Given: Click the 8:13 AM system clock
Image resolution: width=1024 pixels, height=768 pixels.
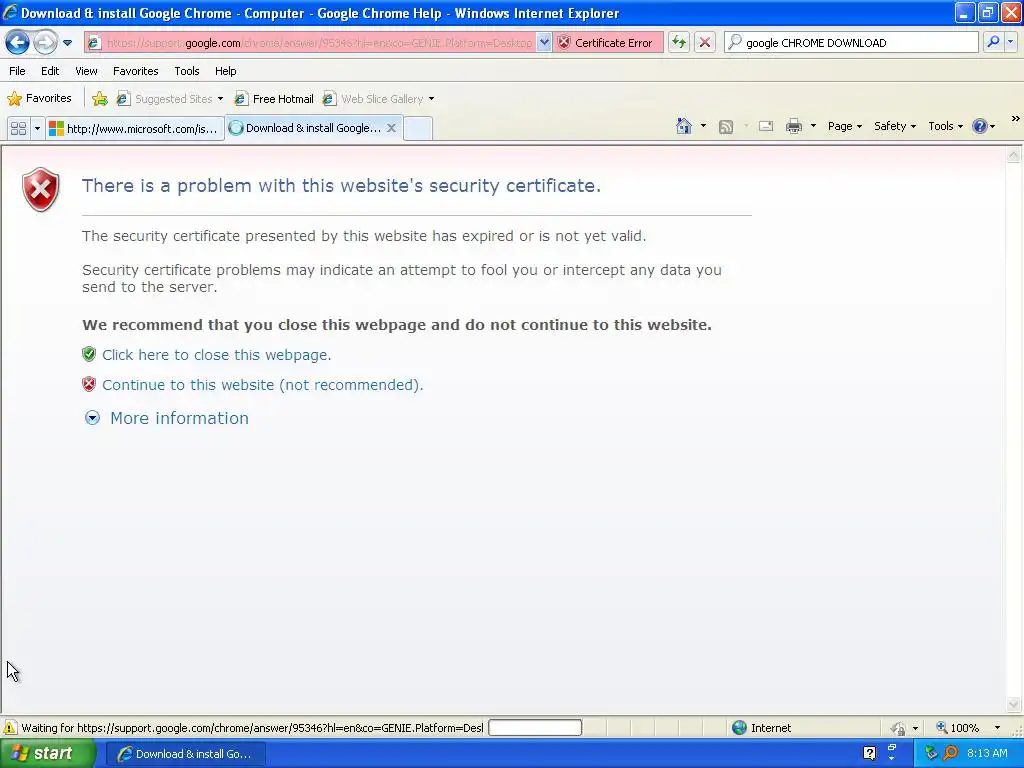Looking at the screenshot, I should [x=987, y=753].
